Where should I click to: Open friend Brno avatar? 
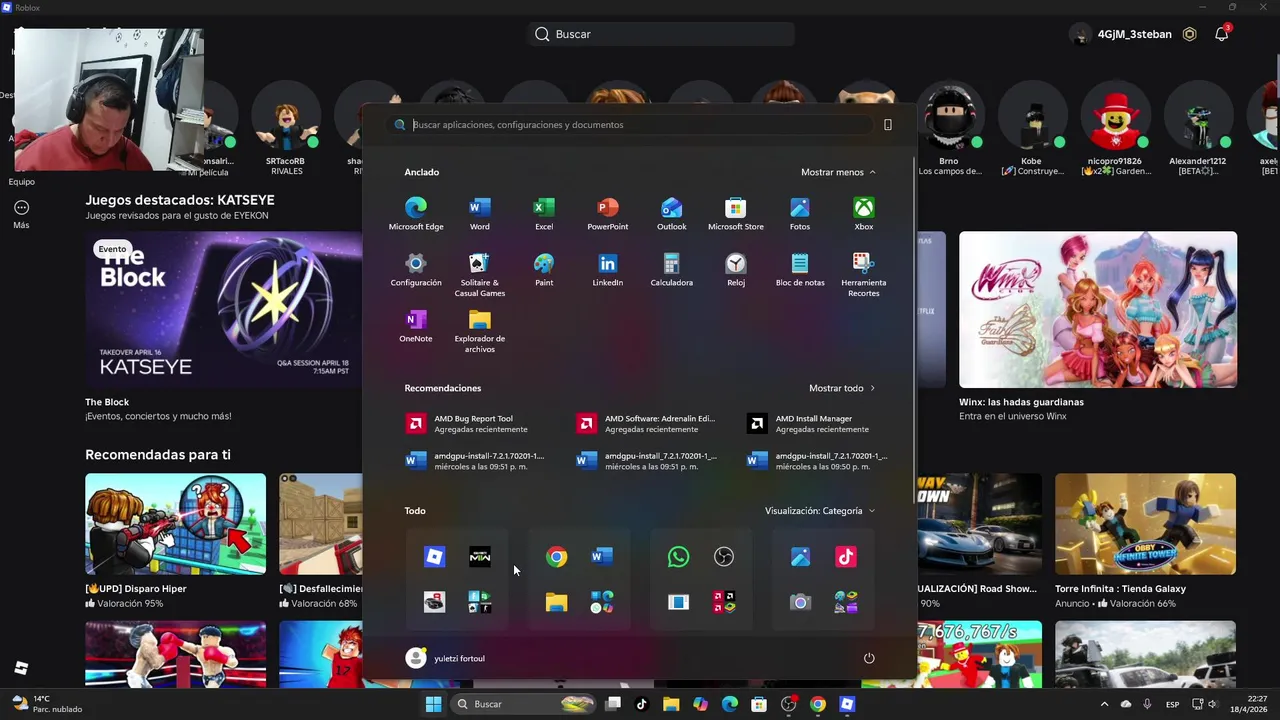948,117
